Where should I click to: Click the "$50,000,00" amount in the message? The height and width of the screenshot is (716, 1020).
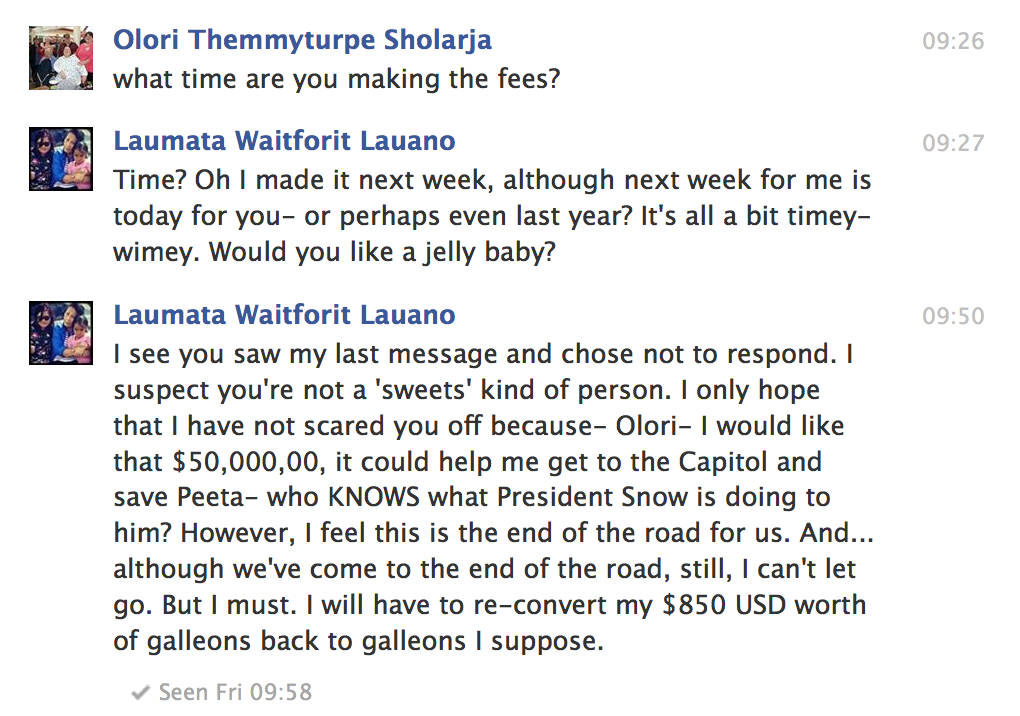click(x=248, y=462)
